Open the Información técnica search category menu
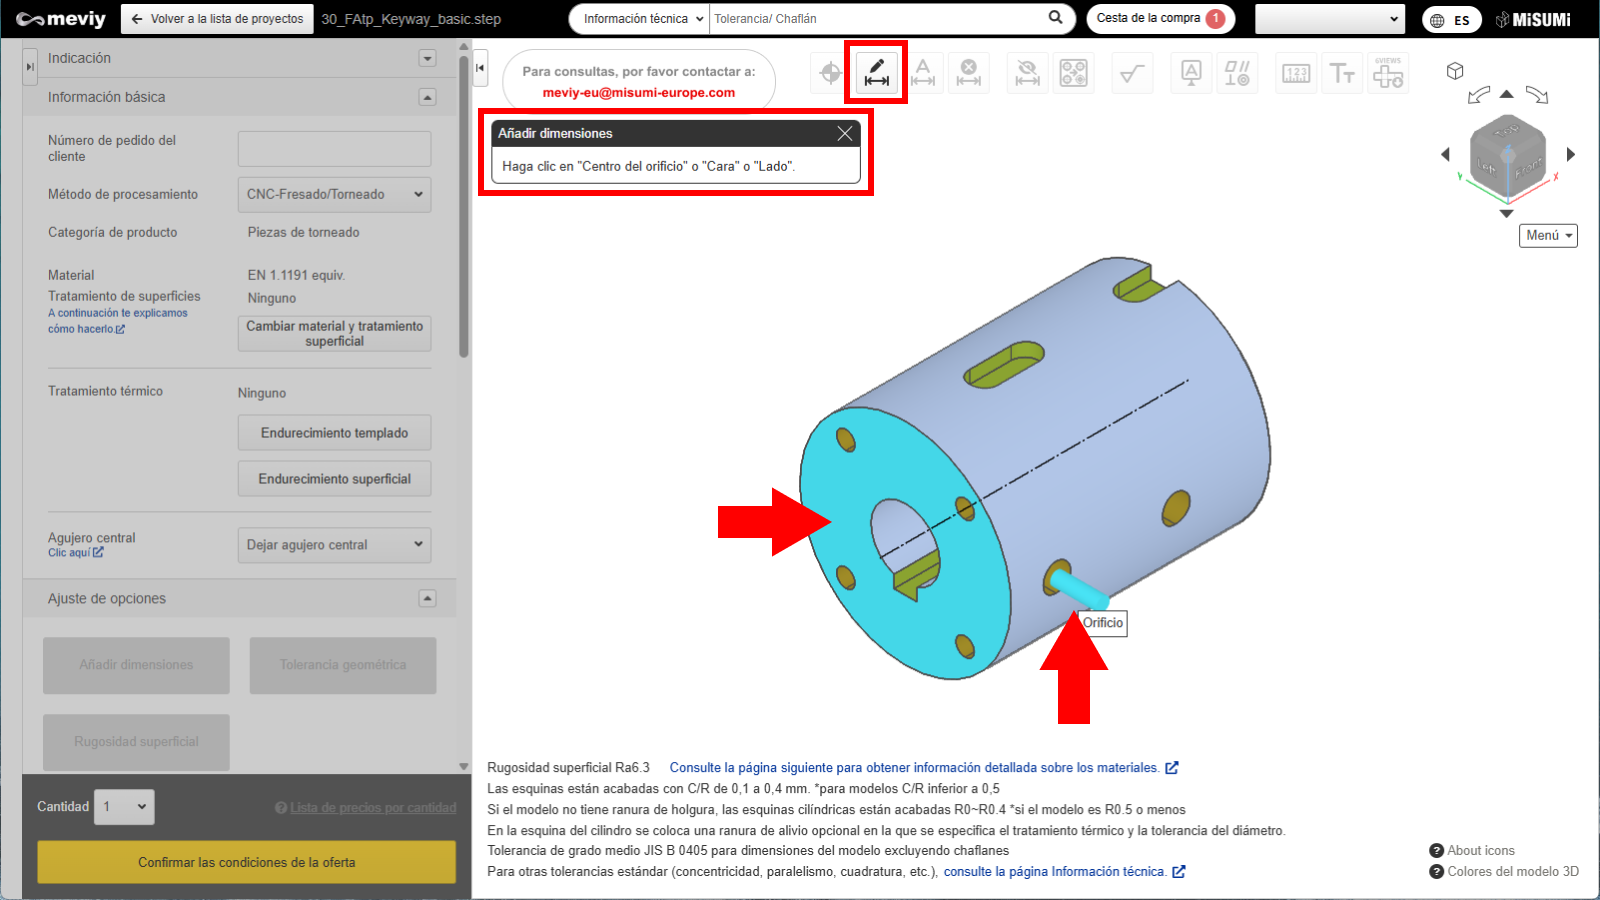 [x=641, y=19]
